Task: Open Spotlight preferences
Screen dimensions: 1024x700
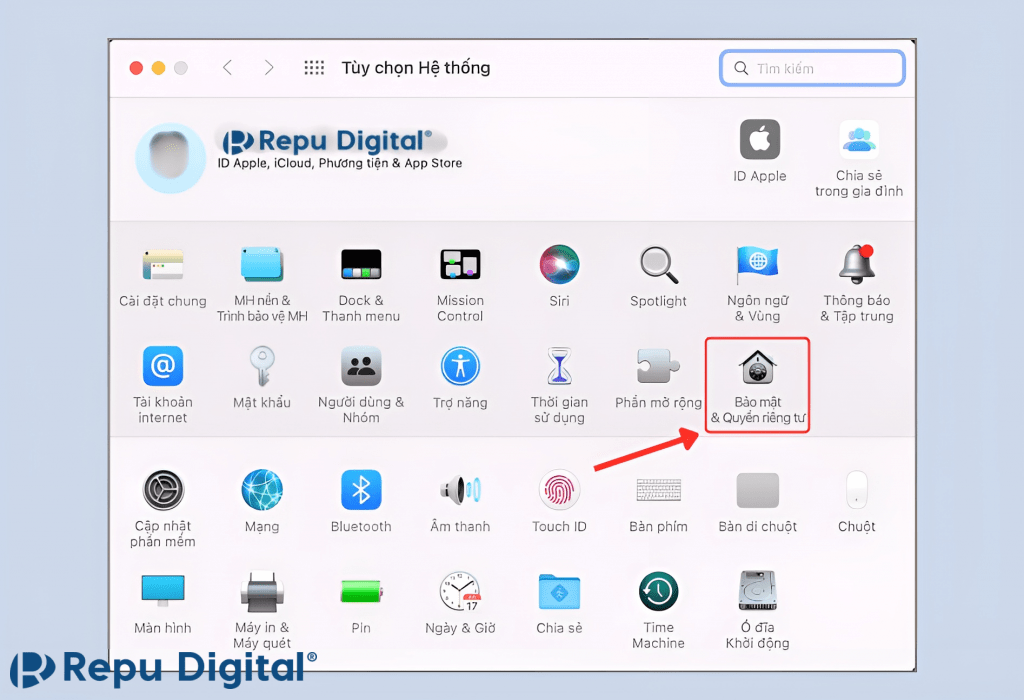Action: click(x=658, y=265)
